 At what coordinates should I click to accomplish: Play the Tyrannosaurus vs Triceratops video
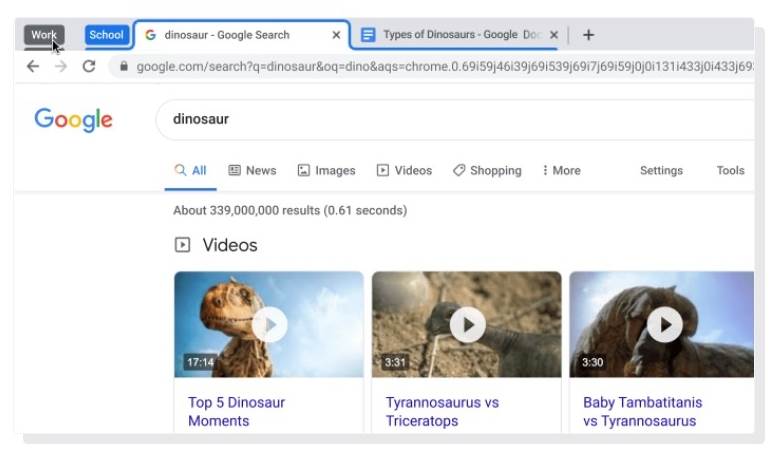466,324
